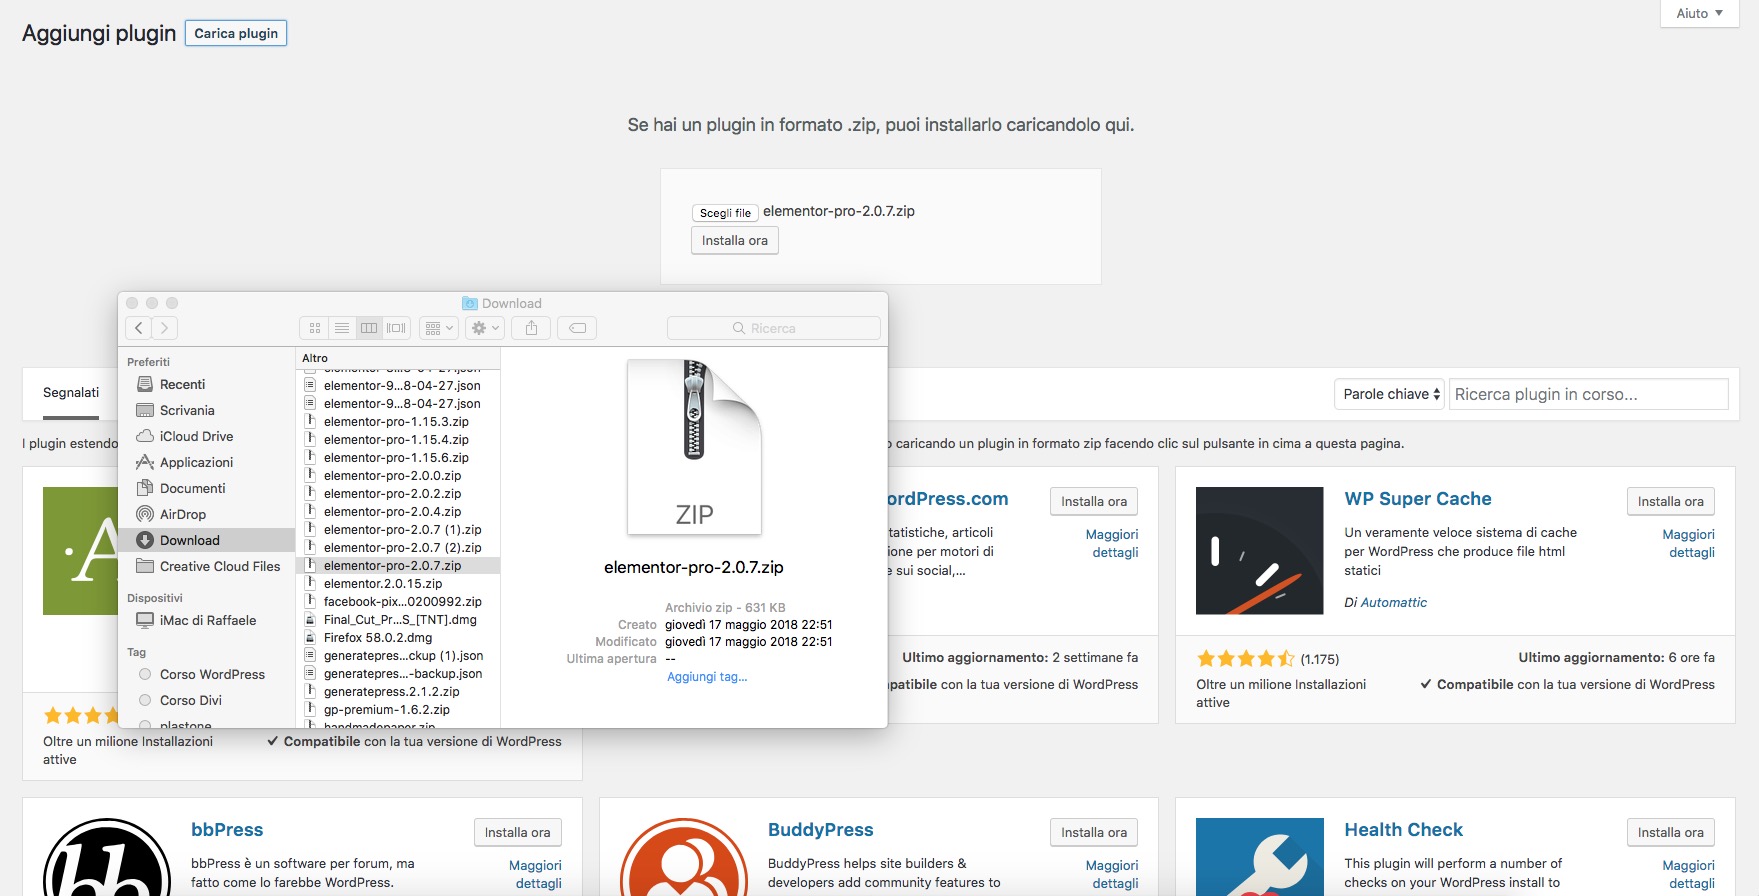Switch Finder to cover flow view
Viewport: 1759px width, 896px height.
pos(396,328)
